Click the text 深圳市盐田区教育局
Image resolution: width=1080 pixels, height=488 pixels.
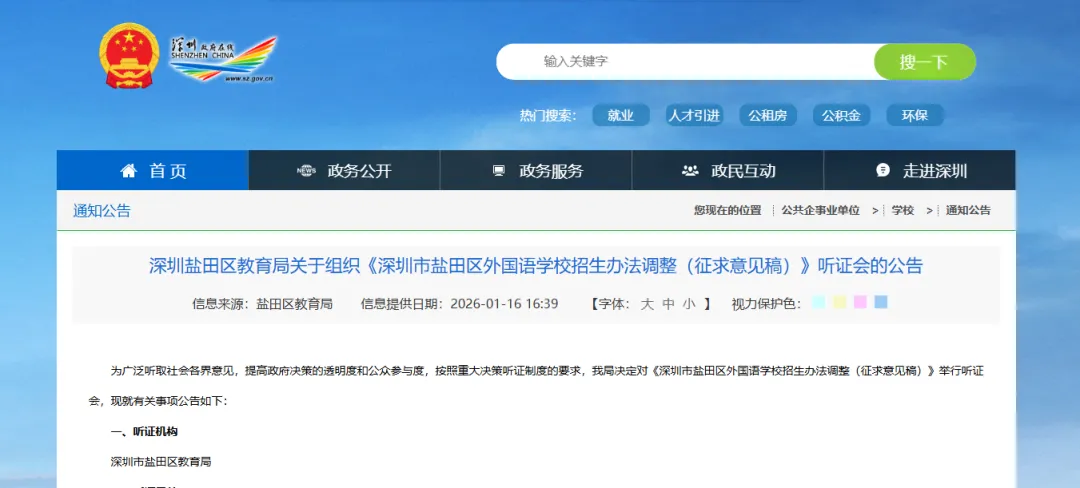[160, 461]
